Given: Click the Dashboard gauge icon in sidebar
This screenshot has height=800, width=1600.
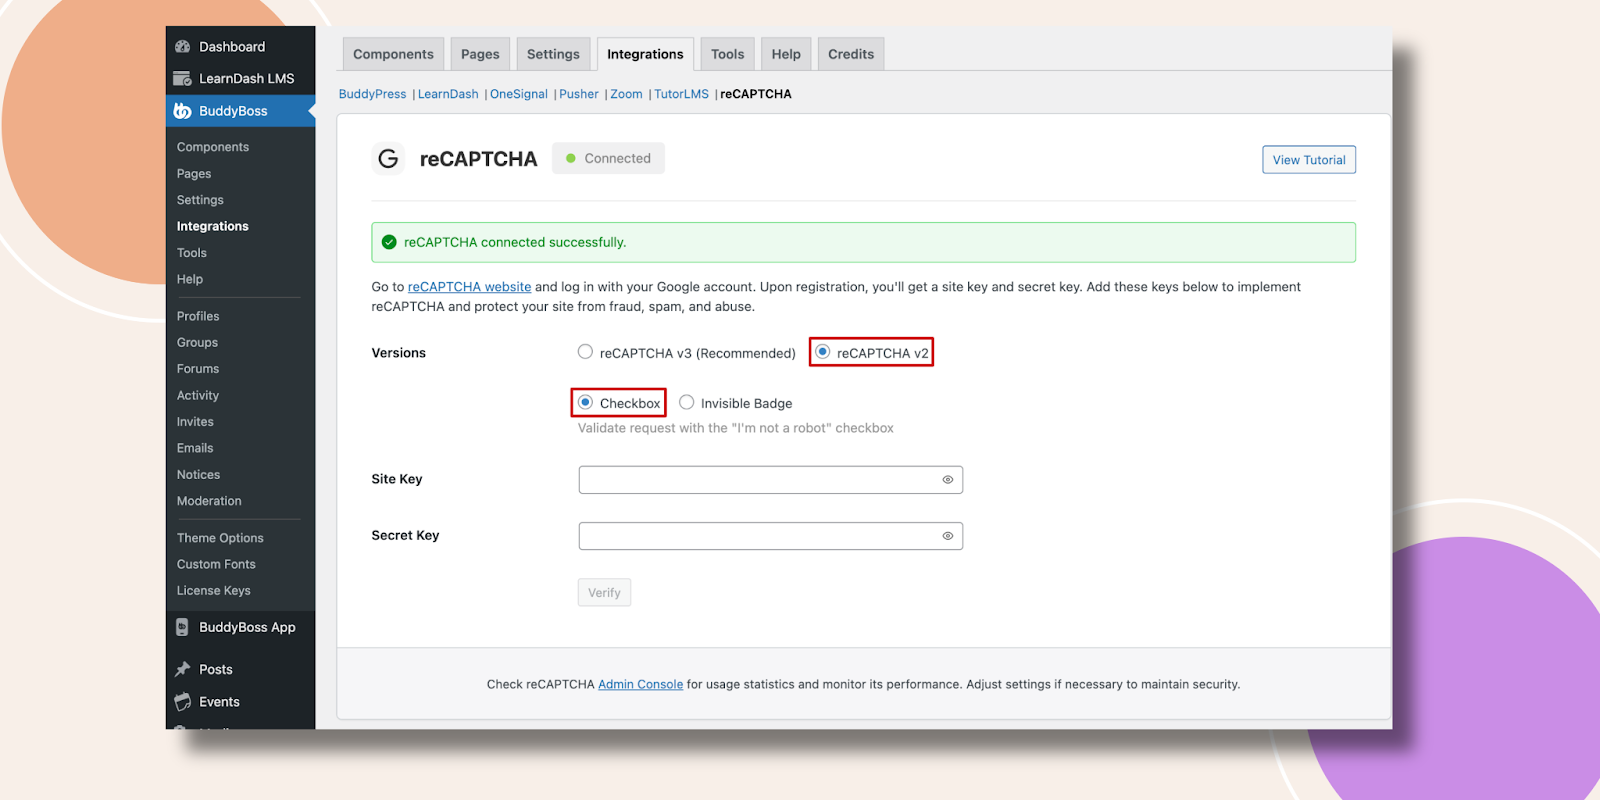Looking at the screenshot, I should point(182,47).
